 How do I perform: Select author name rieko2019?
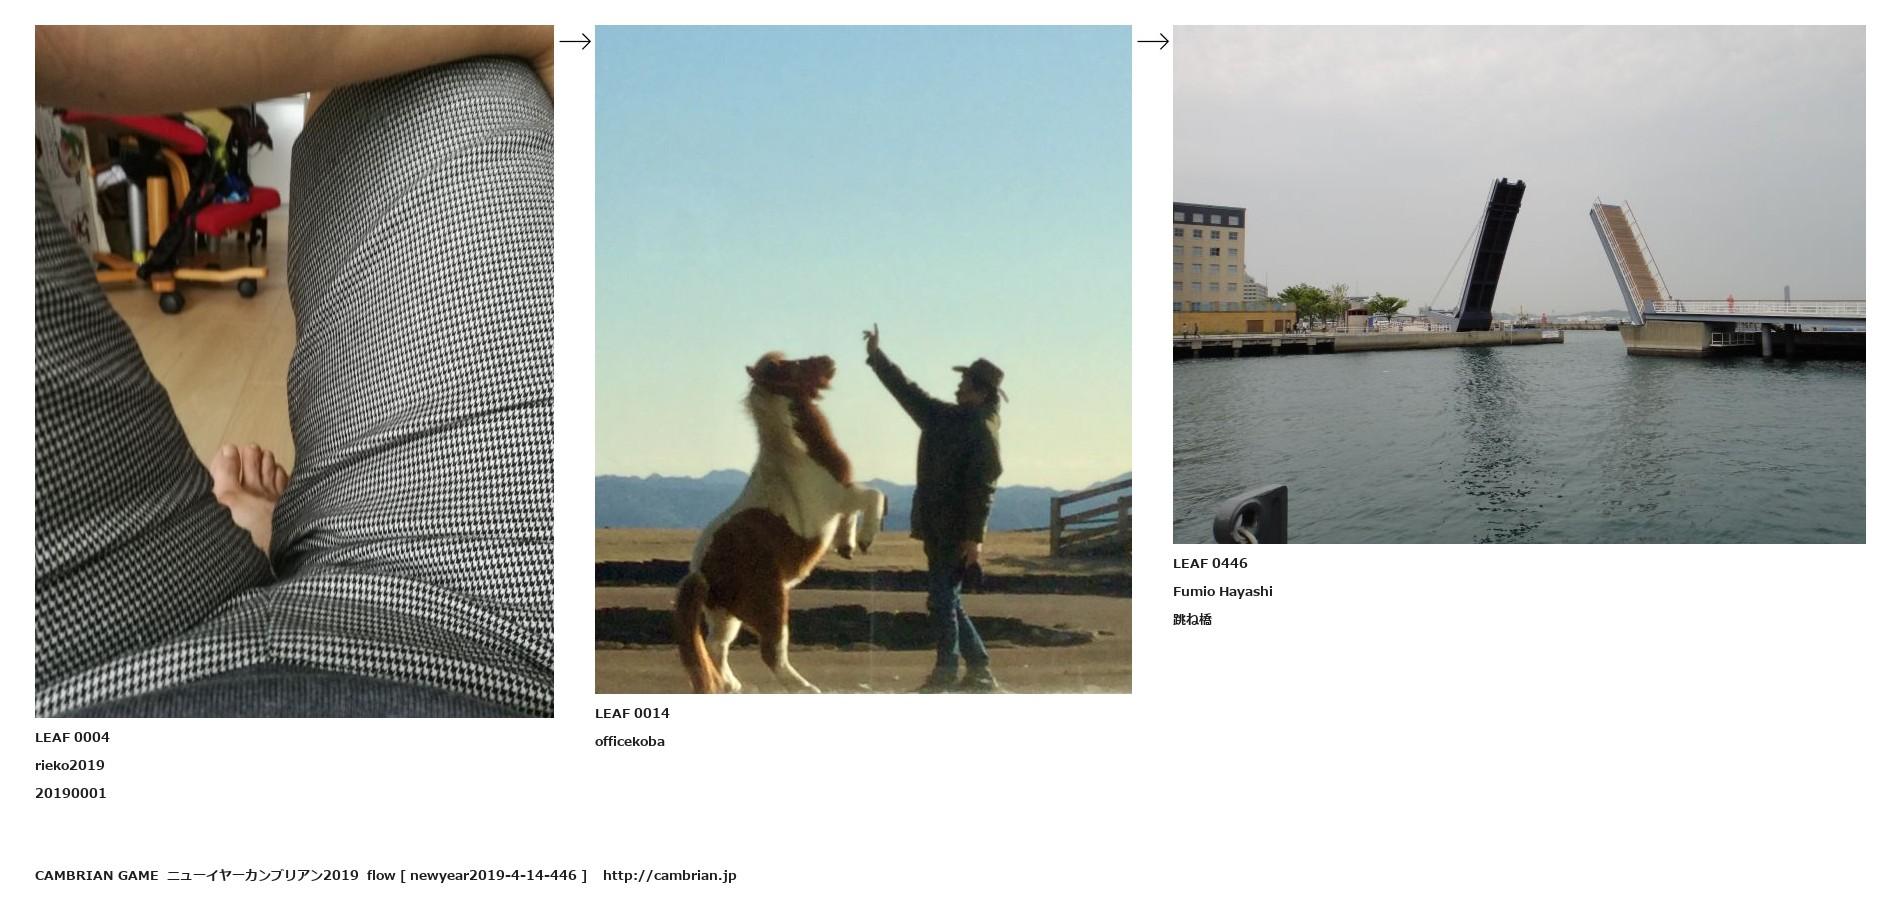pos(70,765)
